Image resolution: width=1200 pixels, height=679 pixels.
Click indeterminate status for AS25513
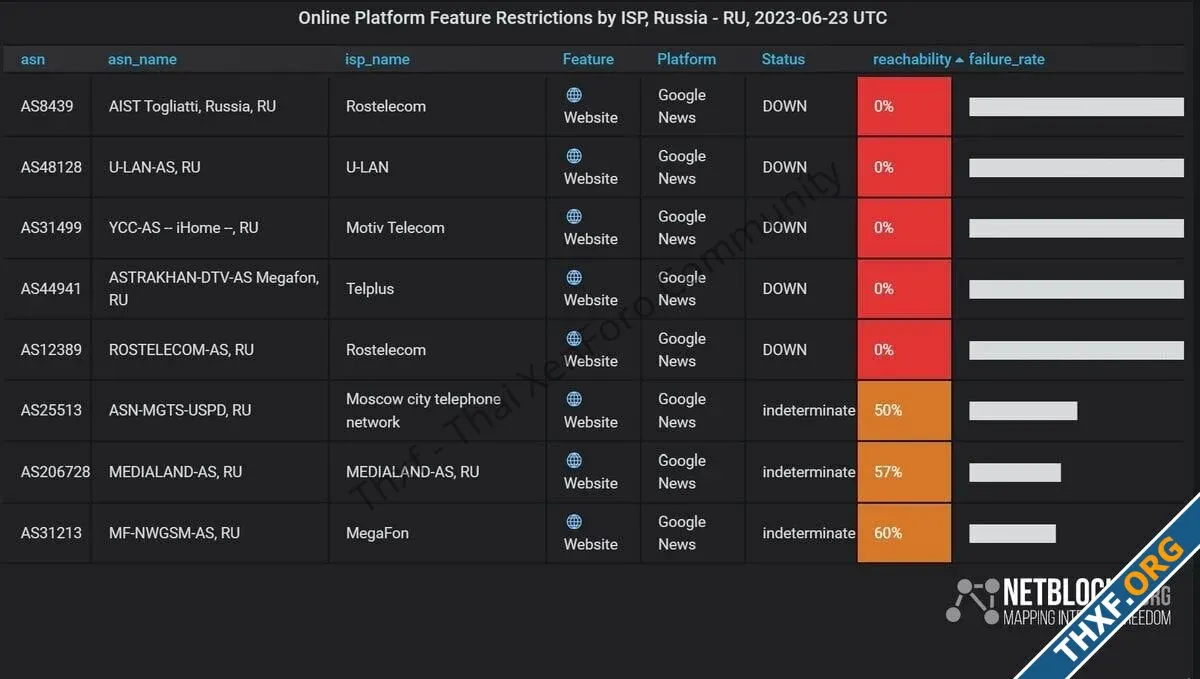[809, 410]
